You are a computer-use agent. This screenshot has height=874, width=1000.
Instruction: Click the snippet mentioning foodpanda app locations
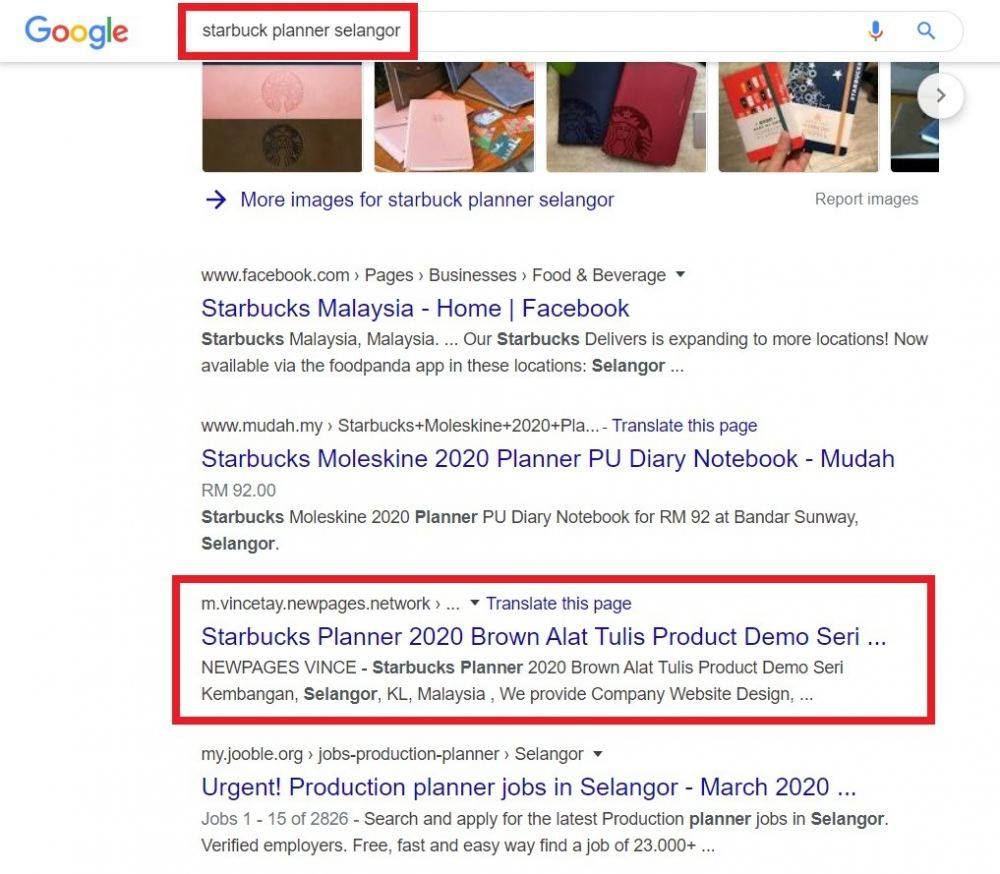coord(564,352)
